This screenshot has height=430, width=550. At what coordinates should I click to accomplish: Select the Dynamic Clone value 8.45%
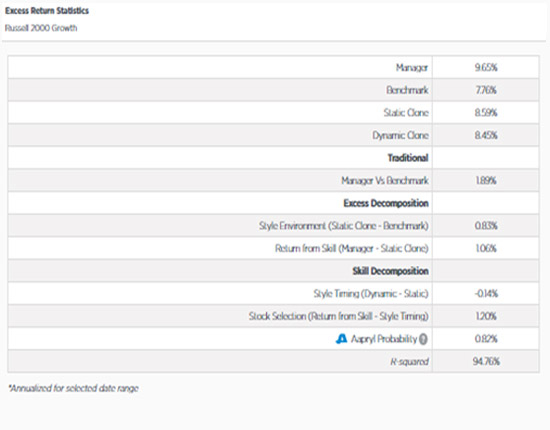click(486, 135)
